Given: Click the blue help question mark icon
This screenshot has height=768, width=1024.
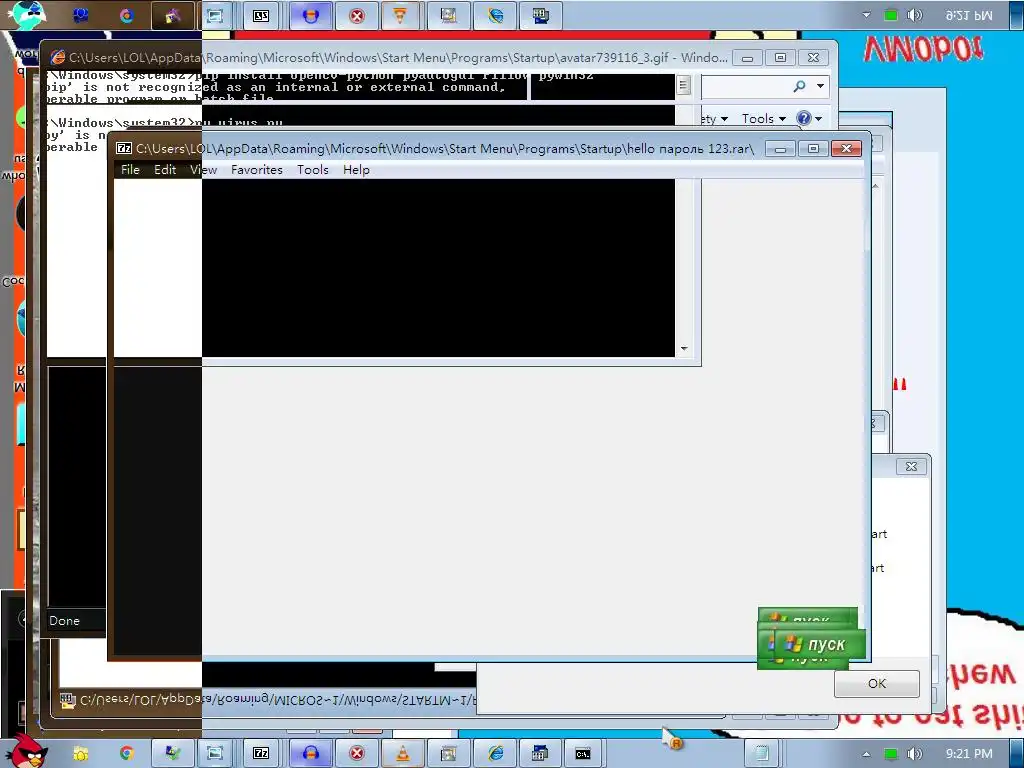Looking at the screenshot, I should coord(804,118).
